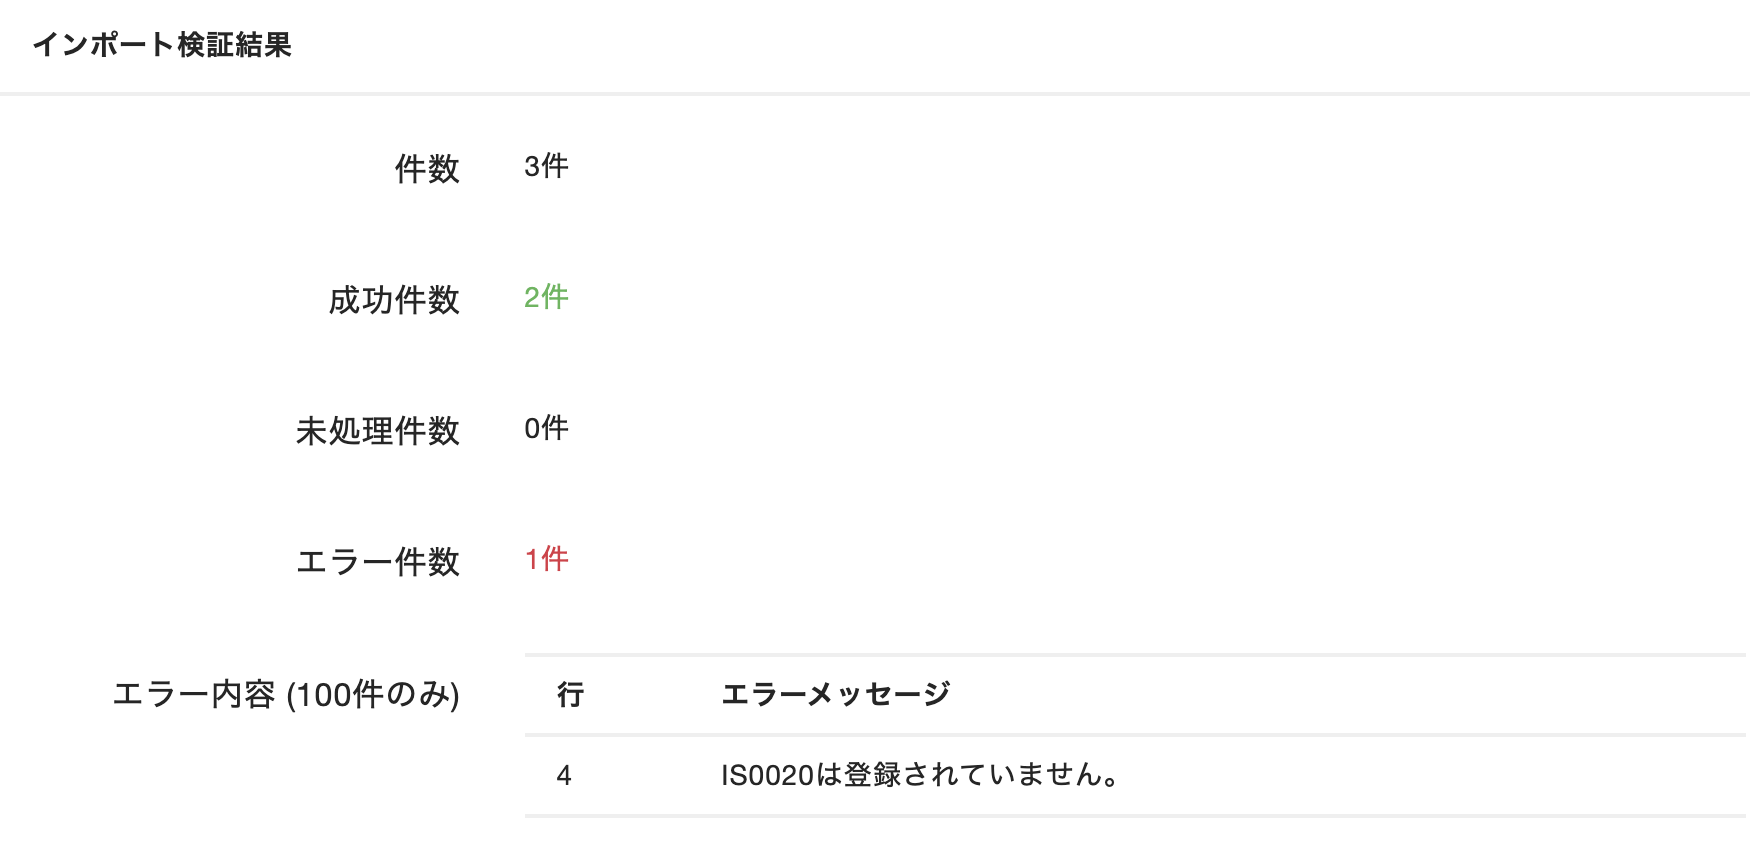Click row number 4 in error table
This screenshot has width=1750, height=850.
pyautogui.click(x=564, y=775)
